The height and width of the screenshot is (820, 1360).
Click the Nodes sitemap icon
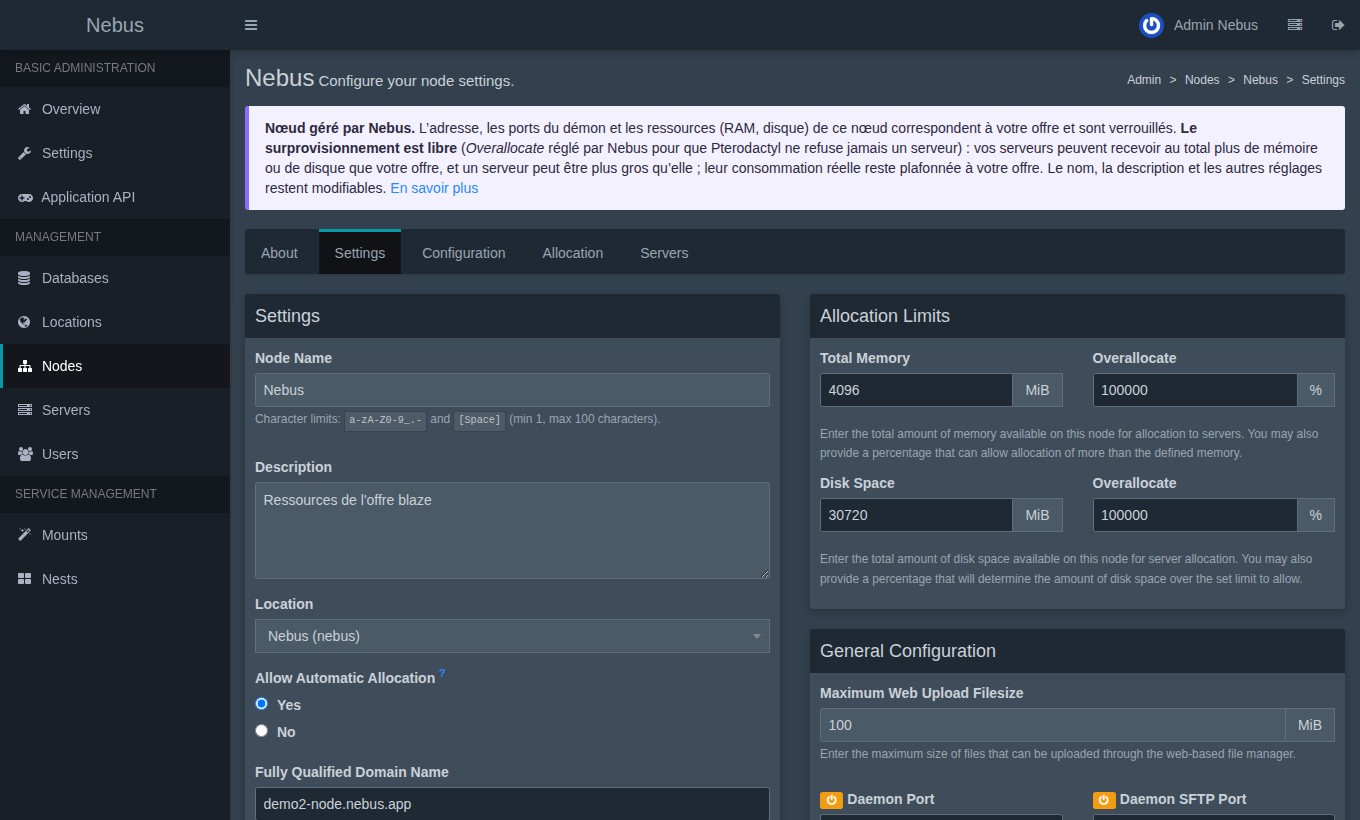[25, 366]
